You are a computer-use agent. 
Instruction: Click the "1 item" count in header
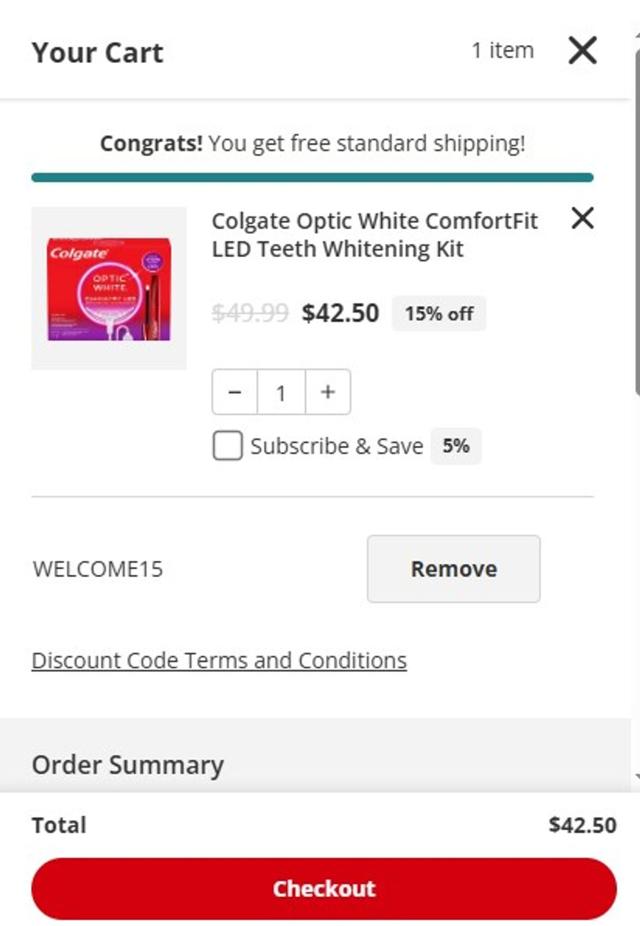pos(503,50)
